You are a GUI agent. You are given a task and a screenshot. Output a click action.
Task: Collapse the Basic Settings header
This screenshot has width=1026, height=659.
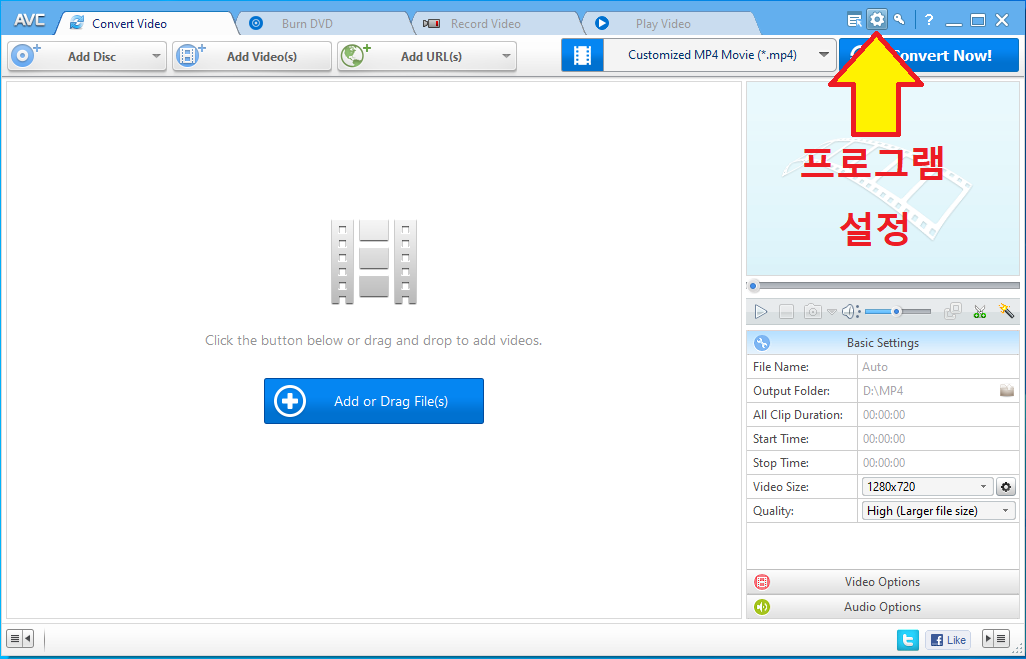pos(883,343)
